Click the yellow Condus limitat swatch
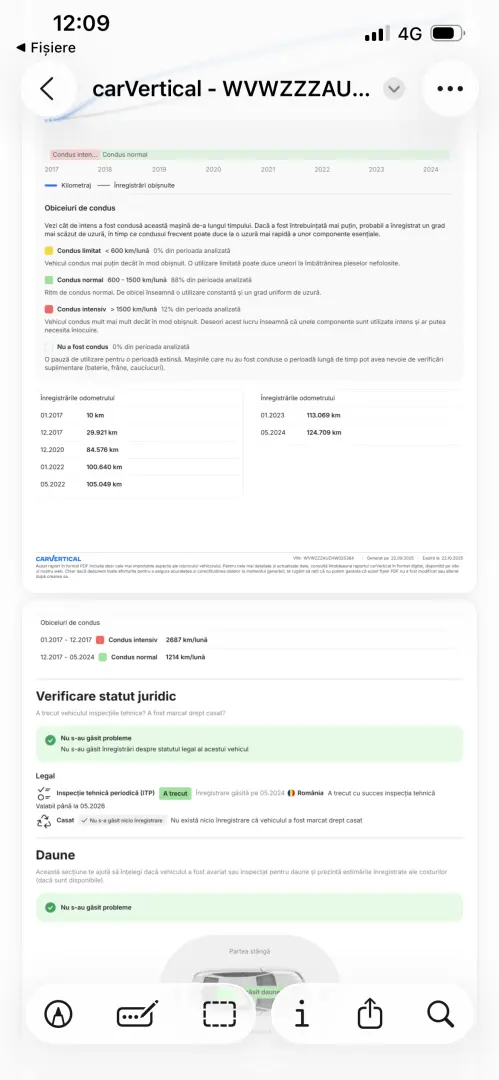 click(x=48, y=251)
